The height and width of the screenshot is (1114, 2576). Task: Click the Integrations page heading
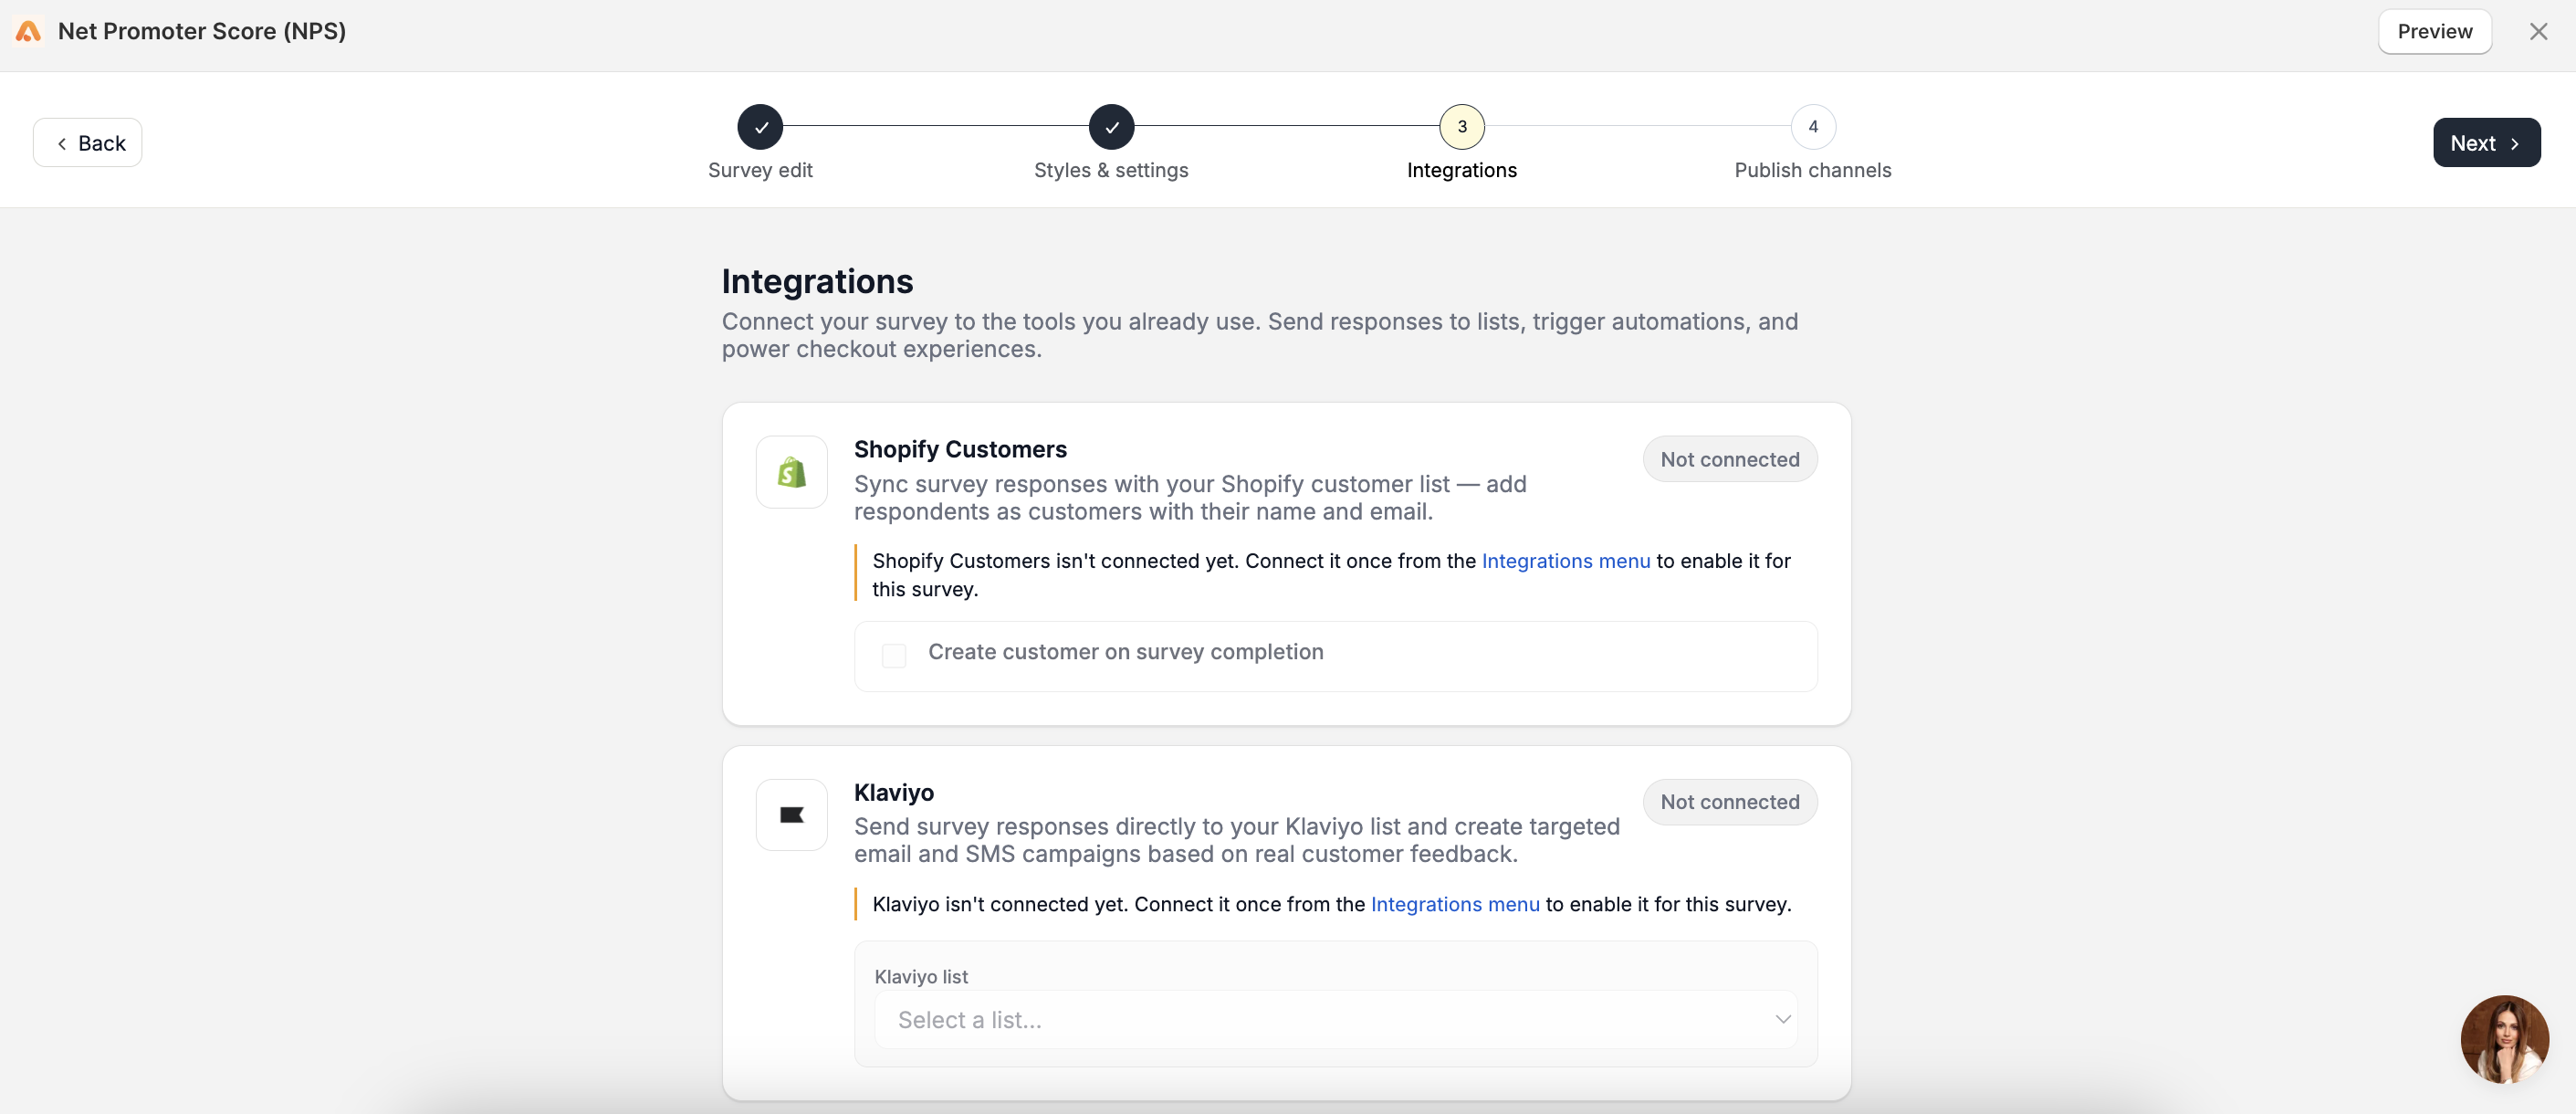(817, 282)
